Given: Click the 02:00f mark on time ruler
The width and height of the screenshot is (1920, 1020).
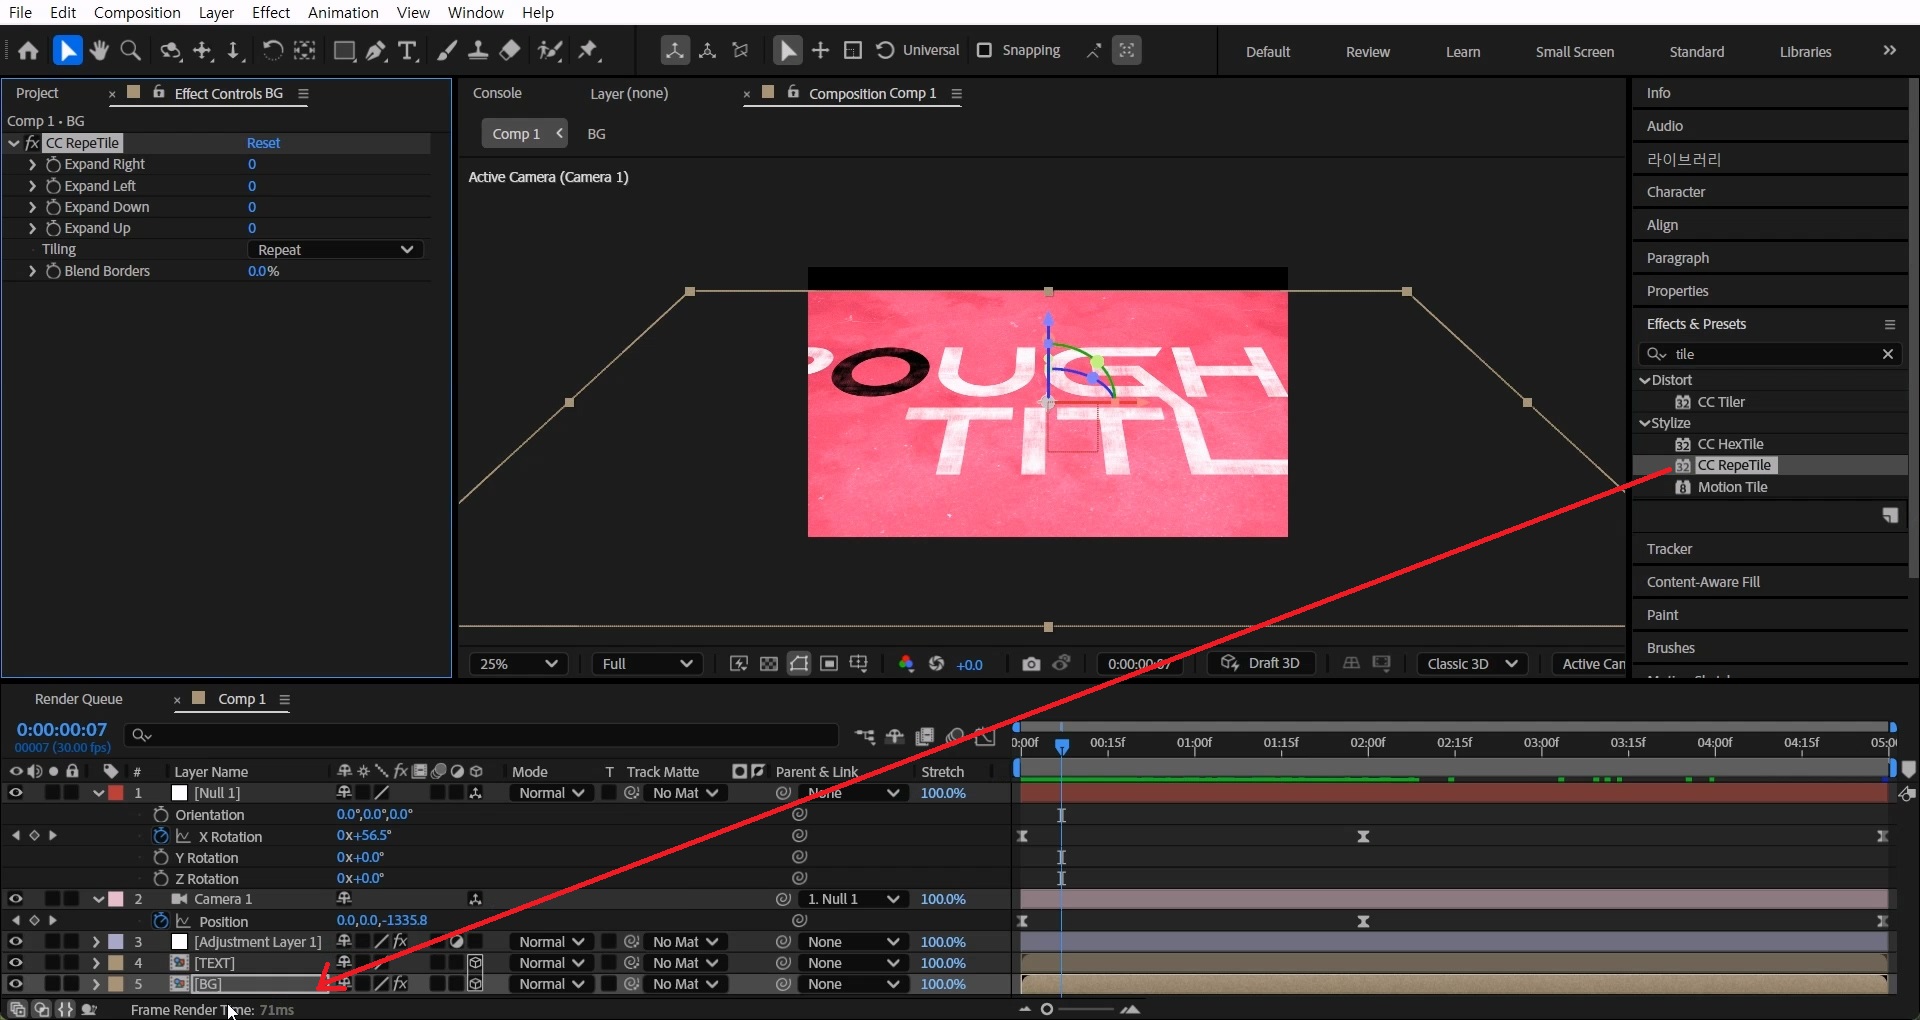Looking at the screenshot, I should 1367,743.
